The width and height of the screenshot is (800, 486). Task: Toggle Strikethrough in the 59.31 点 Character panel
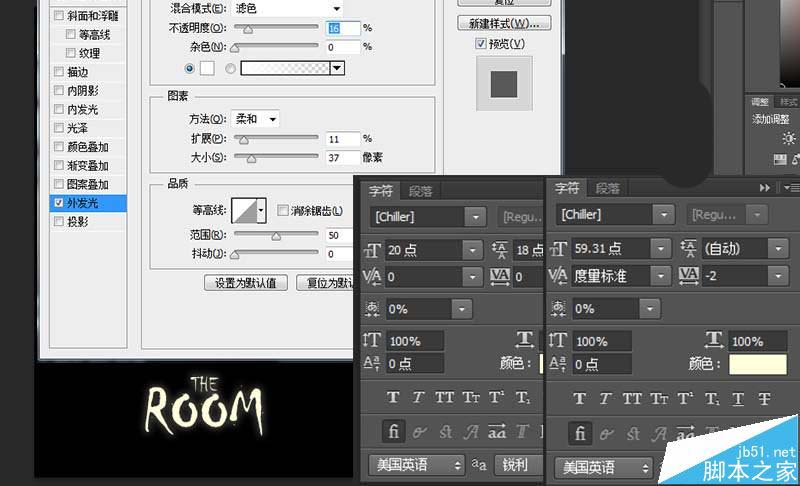tap(764, 398)
